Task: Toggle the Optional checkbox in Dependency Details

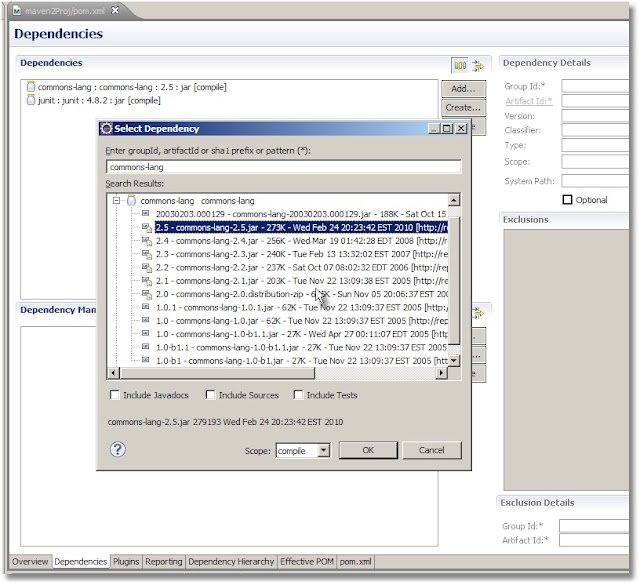Action: pyautogui.click(x=567, y=200)
